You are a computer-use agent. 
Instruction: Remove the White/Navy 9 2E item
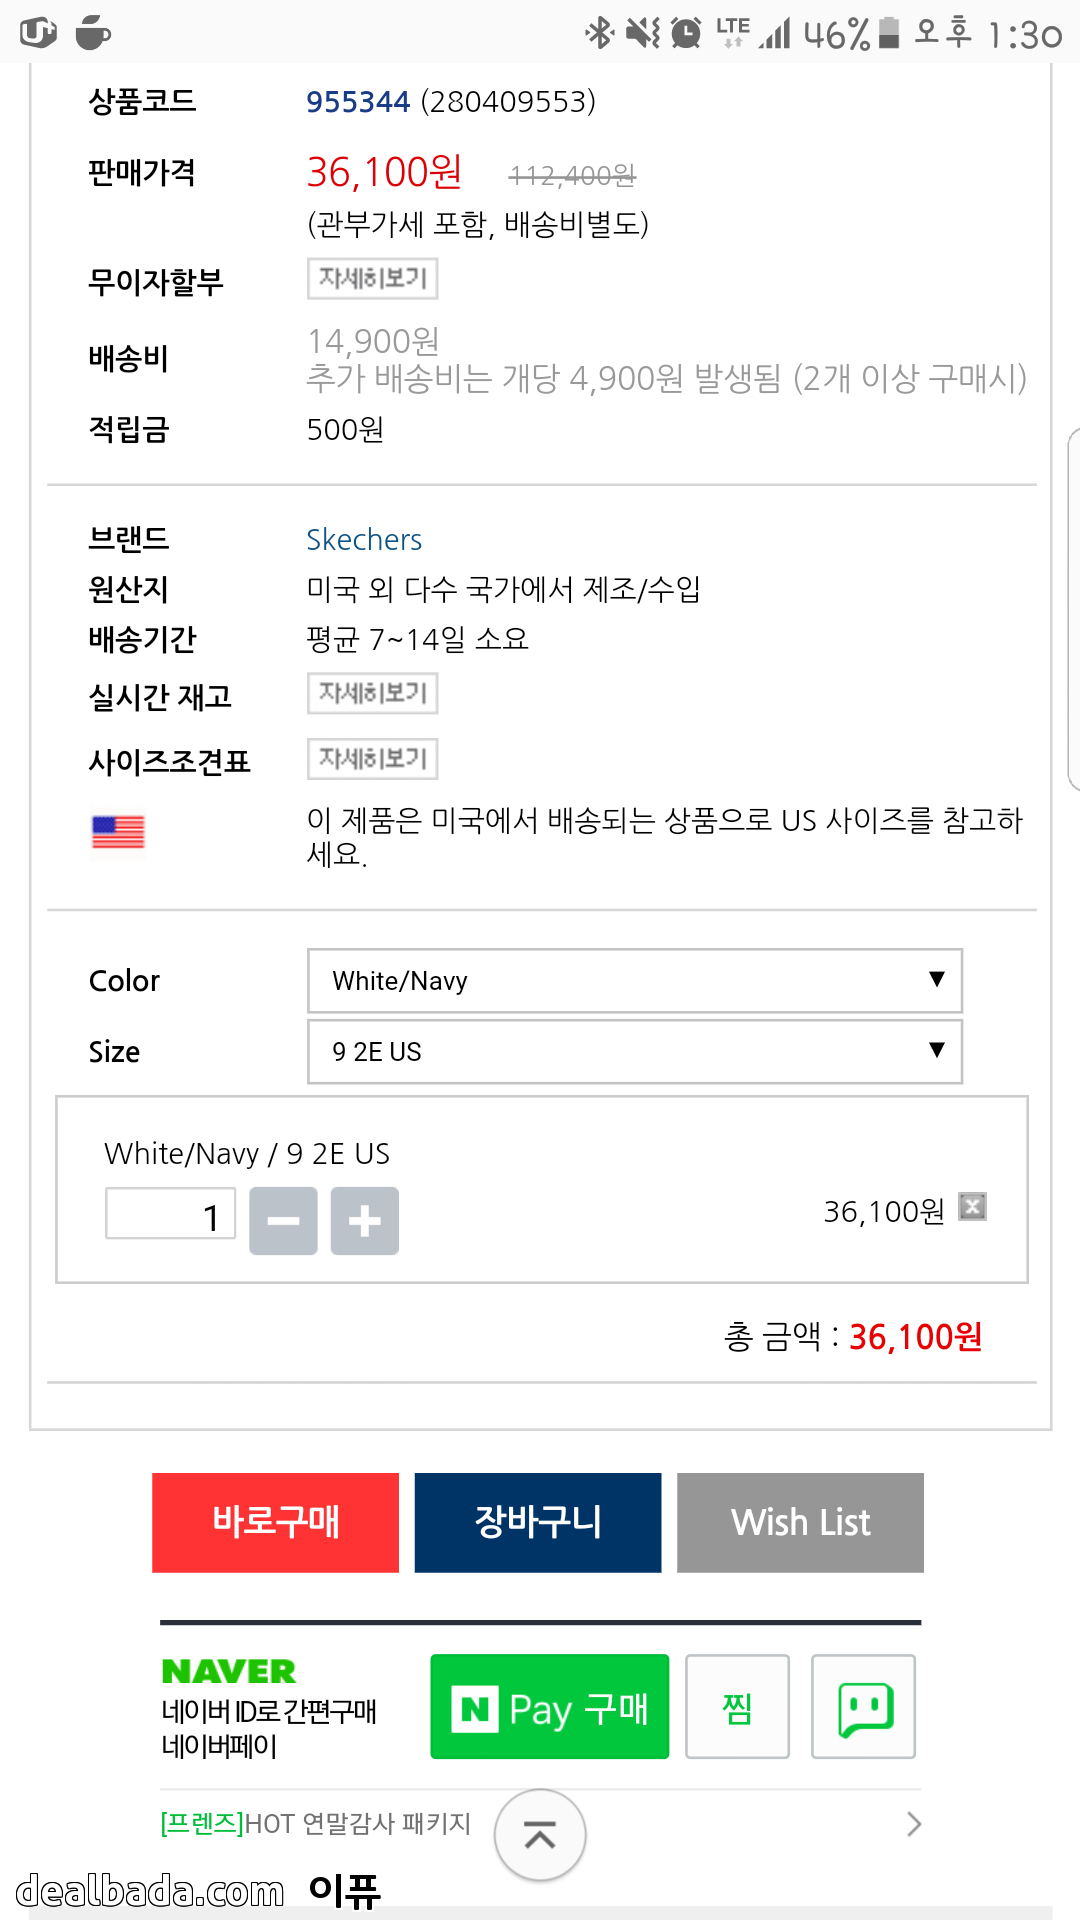pyautogui.click(x=972, y=1207)
